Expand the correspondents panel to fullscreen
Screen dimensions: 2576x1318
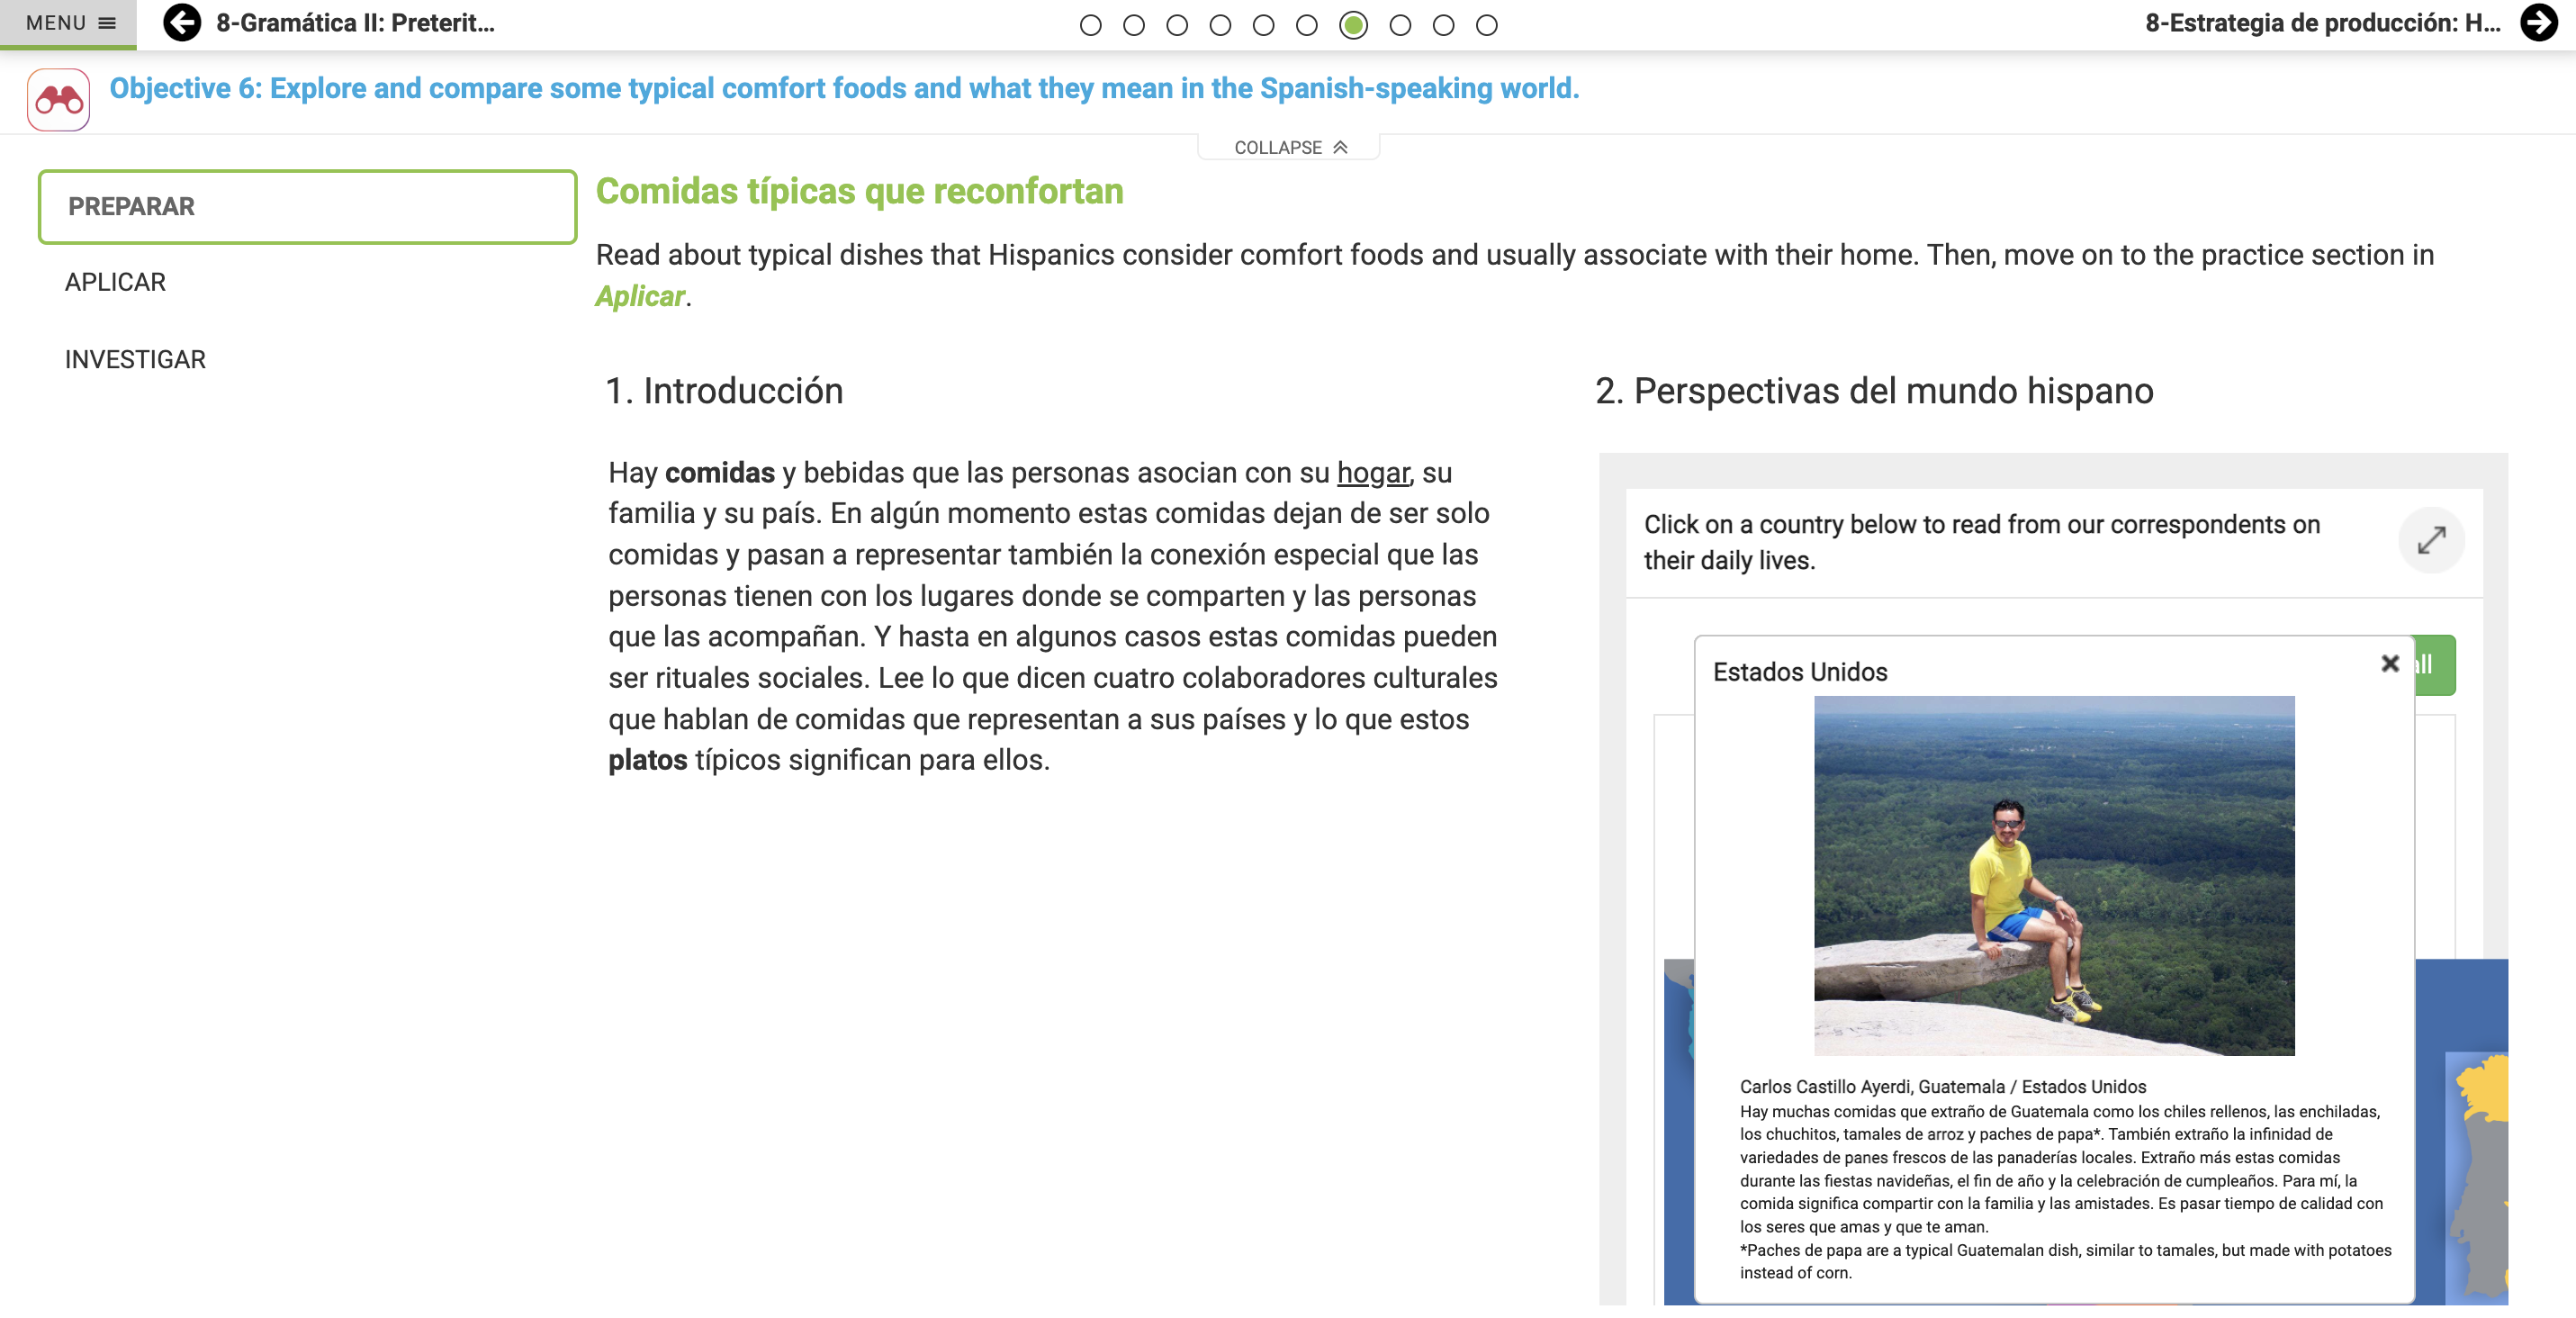click(2431, 540)
